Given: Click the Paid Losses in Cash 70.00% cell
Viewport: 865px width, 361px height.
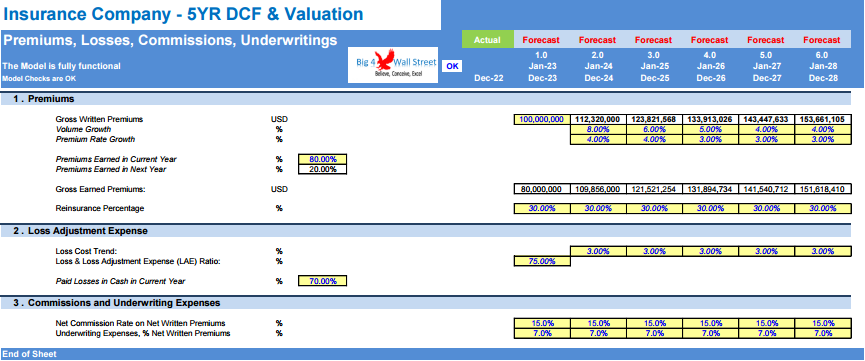Looking at the screenshot, I should (322, 281).
